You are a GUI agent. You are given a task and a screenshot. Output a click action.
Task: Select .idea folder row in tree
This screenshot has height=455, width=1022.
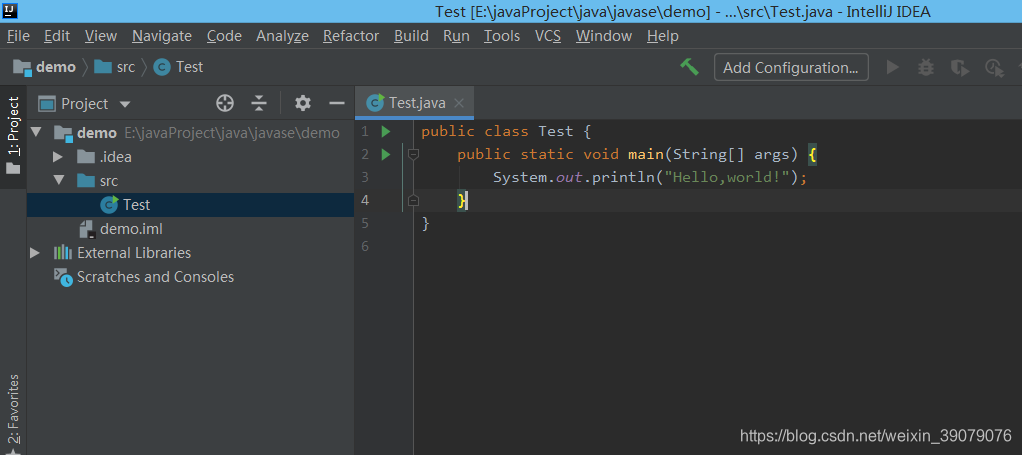coord(190,157)
